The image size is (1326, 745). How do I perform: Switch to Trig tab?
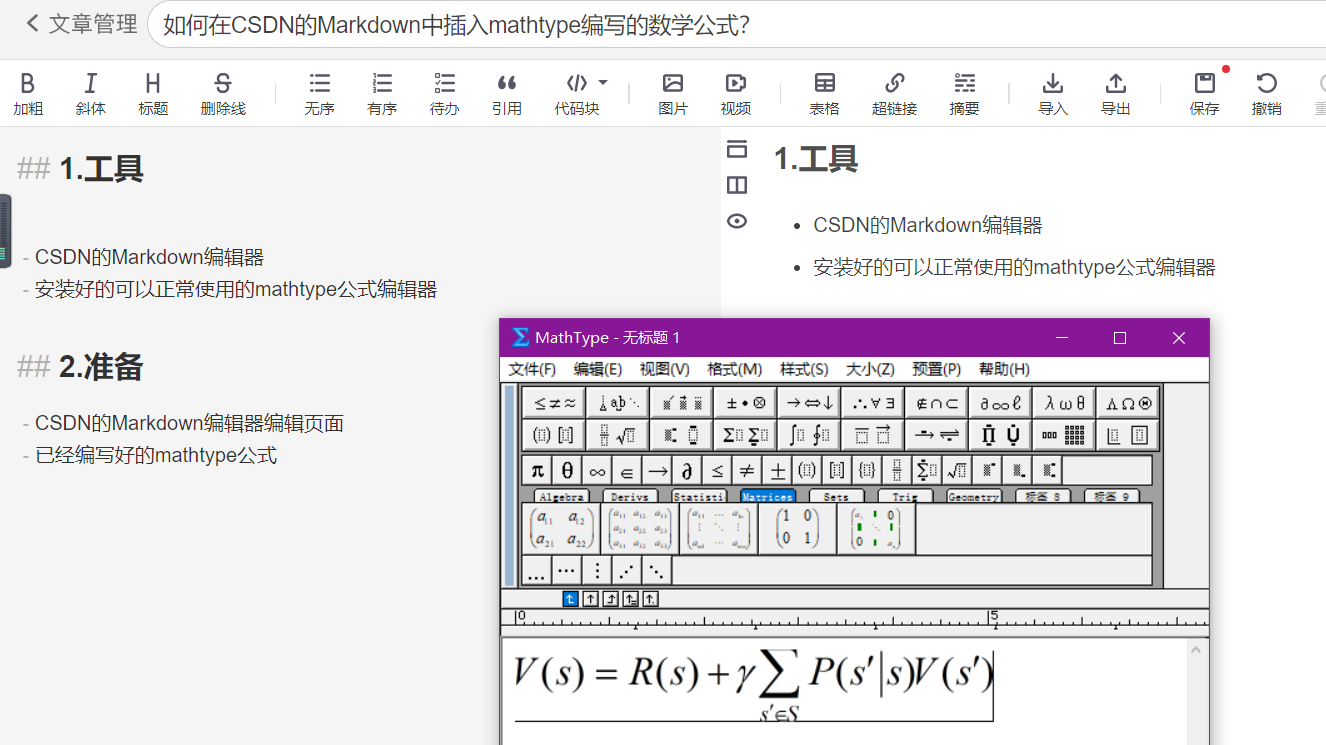905,496
